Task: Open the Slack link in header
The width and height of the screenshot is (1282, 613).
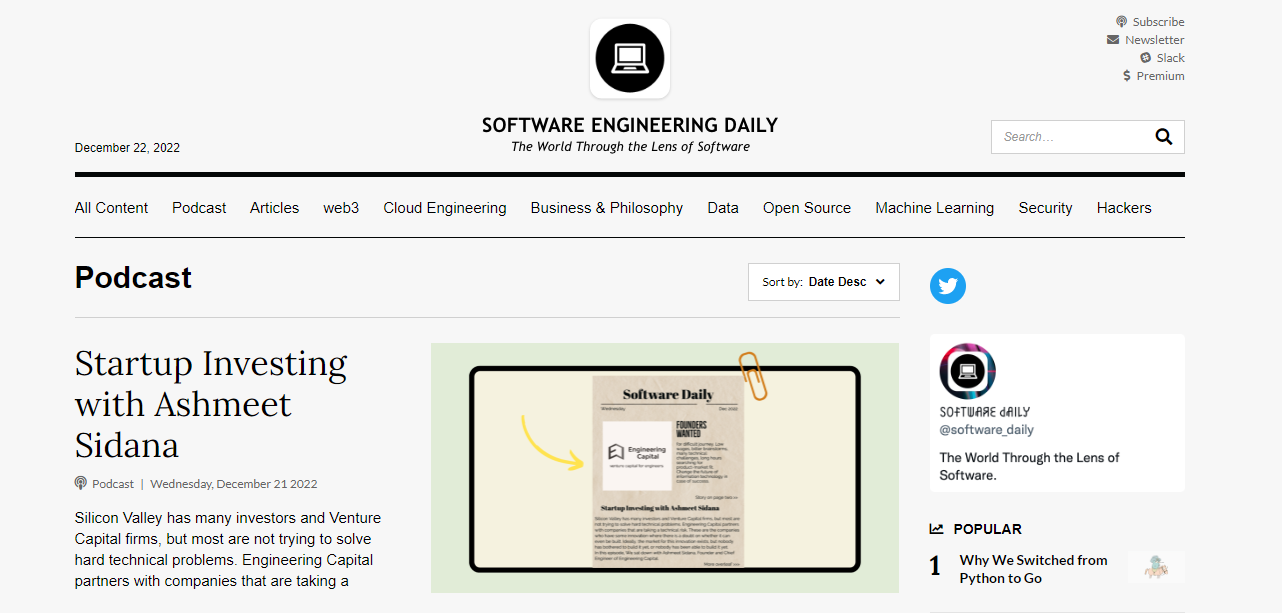Action: pyautogui.click(x=1171, y=58)
